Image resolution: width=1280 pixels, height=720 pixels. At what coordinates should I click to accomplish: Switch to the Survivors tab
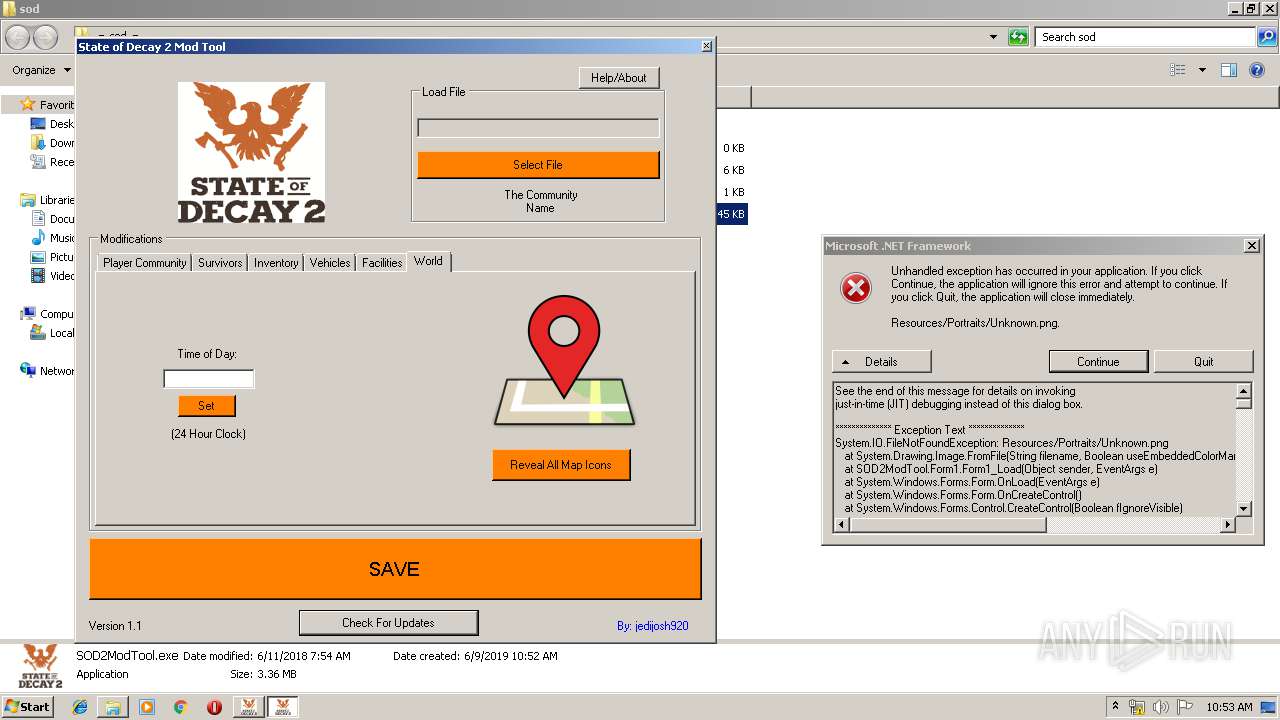[220, 263]
